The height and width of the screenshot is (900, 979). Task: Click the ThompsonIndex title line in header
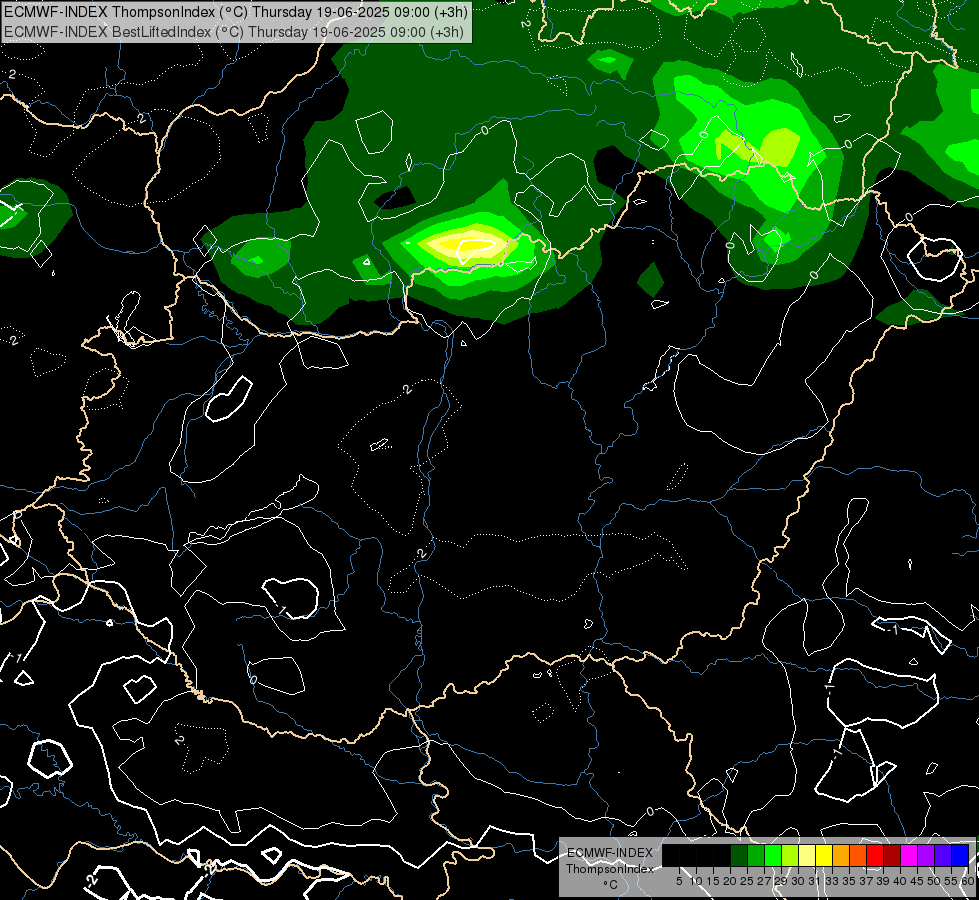235,11
